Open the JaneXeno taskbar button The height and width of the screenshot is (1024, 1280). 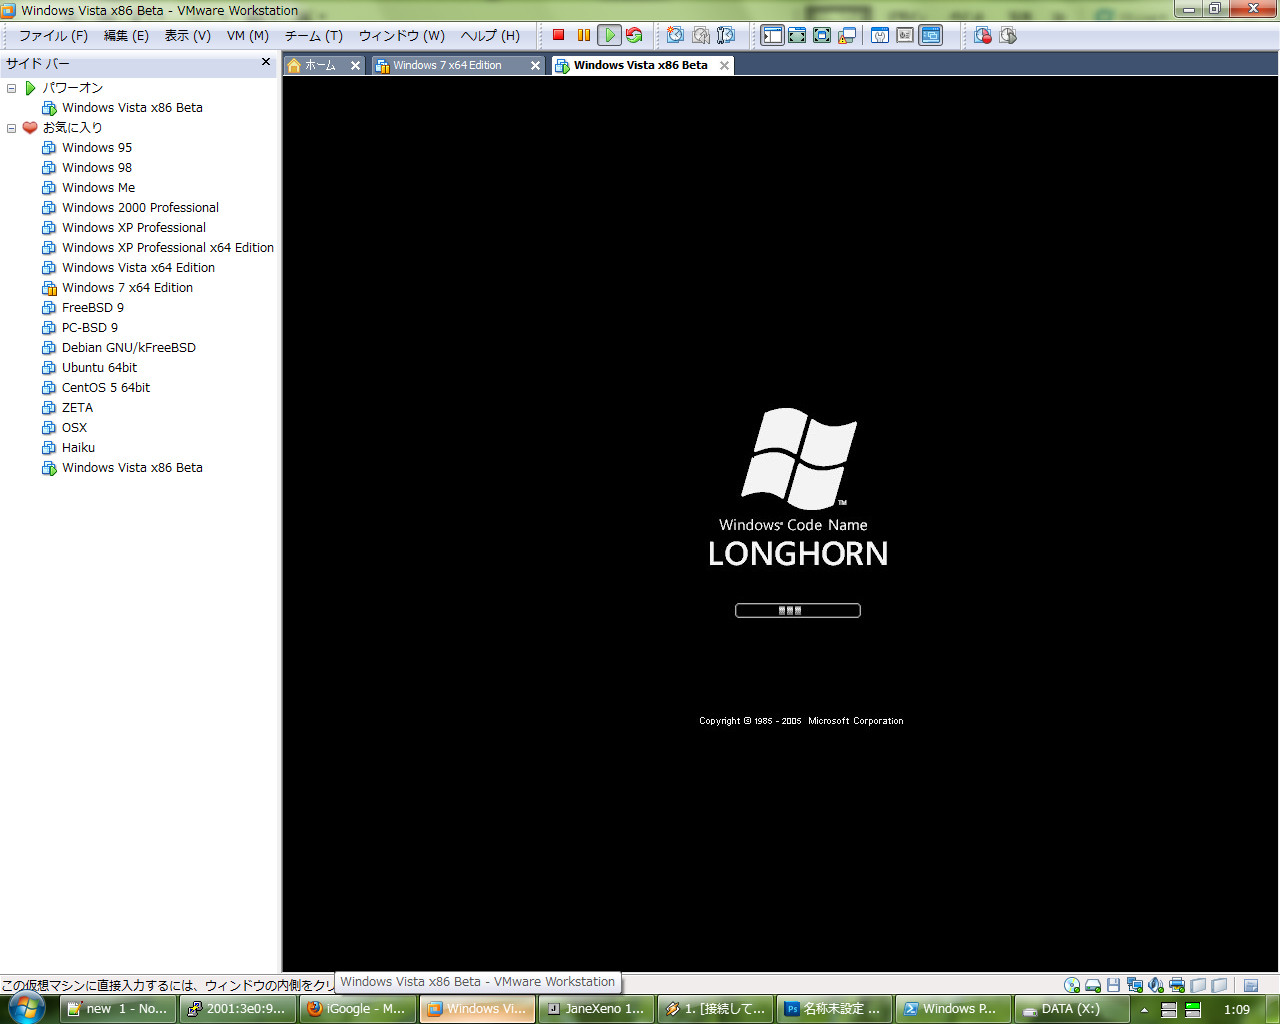point(596,1009)
